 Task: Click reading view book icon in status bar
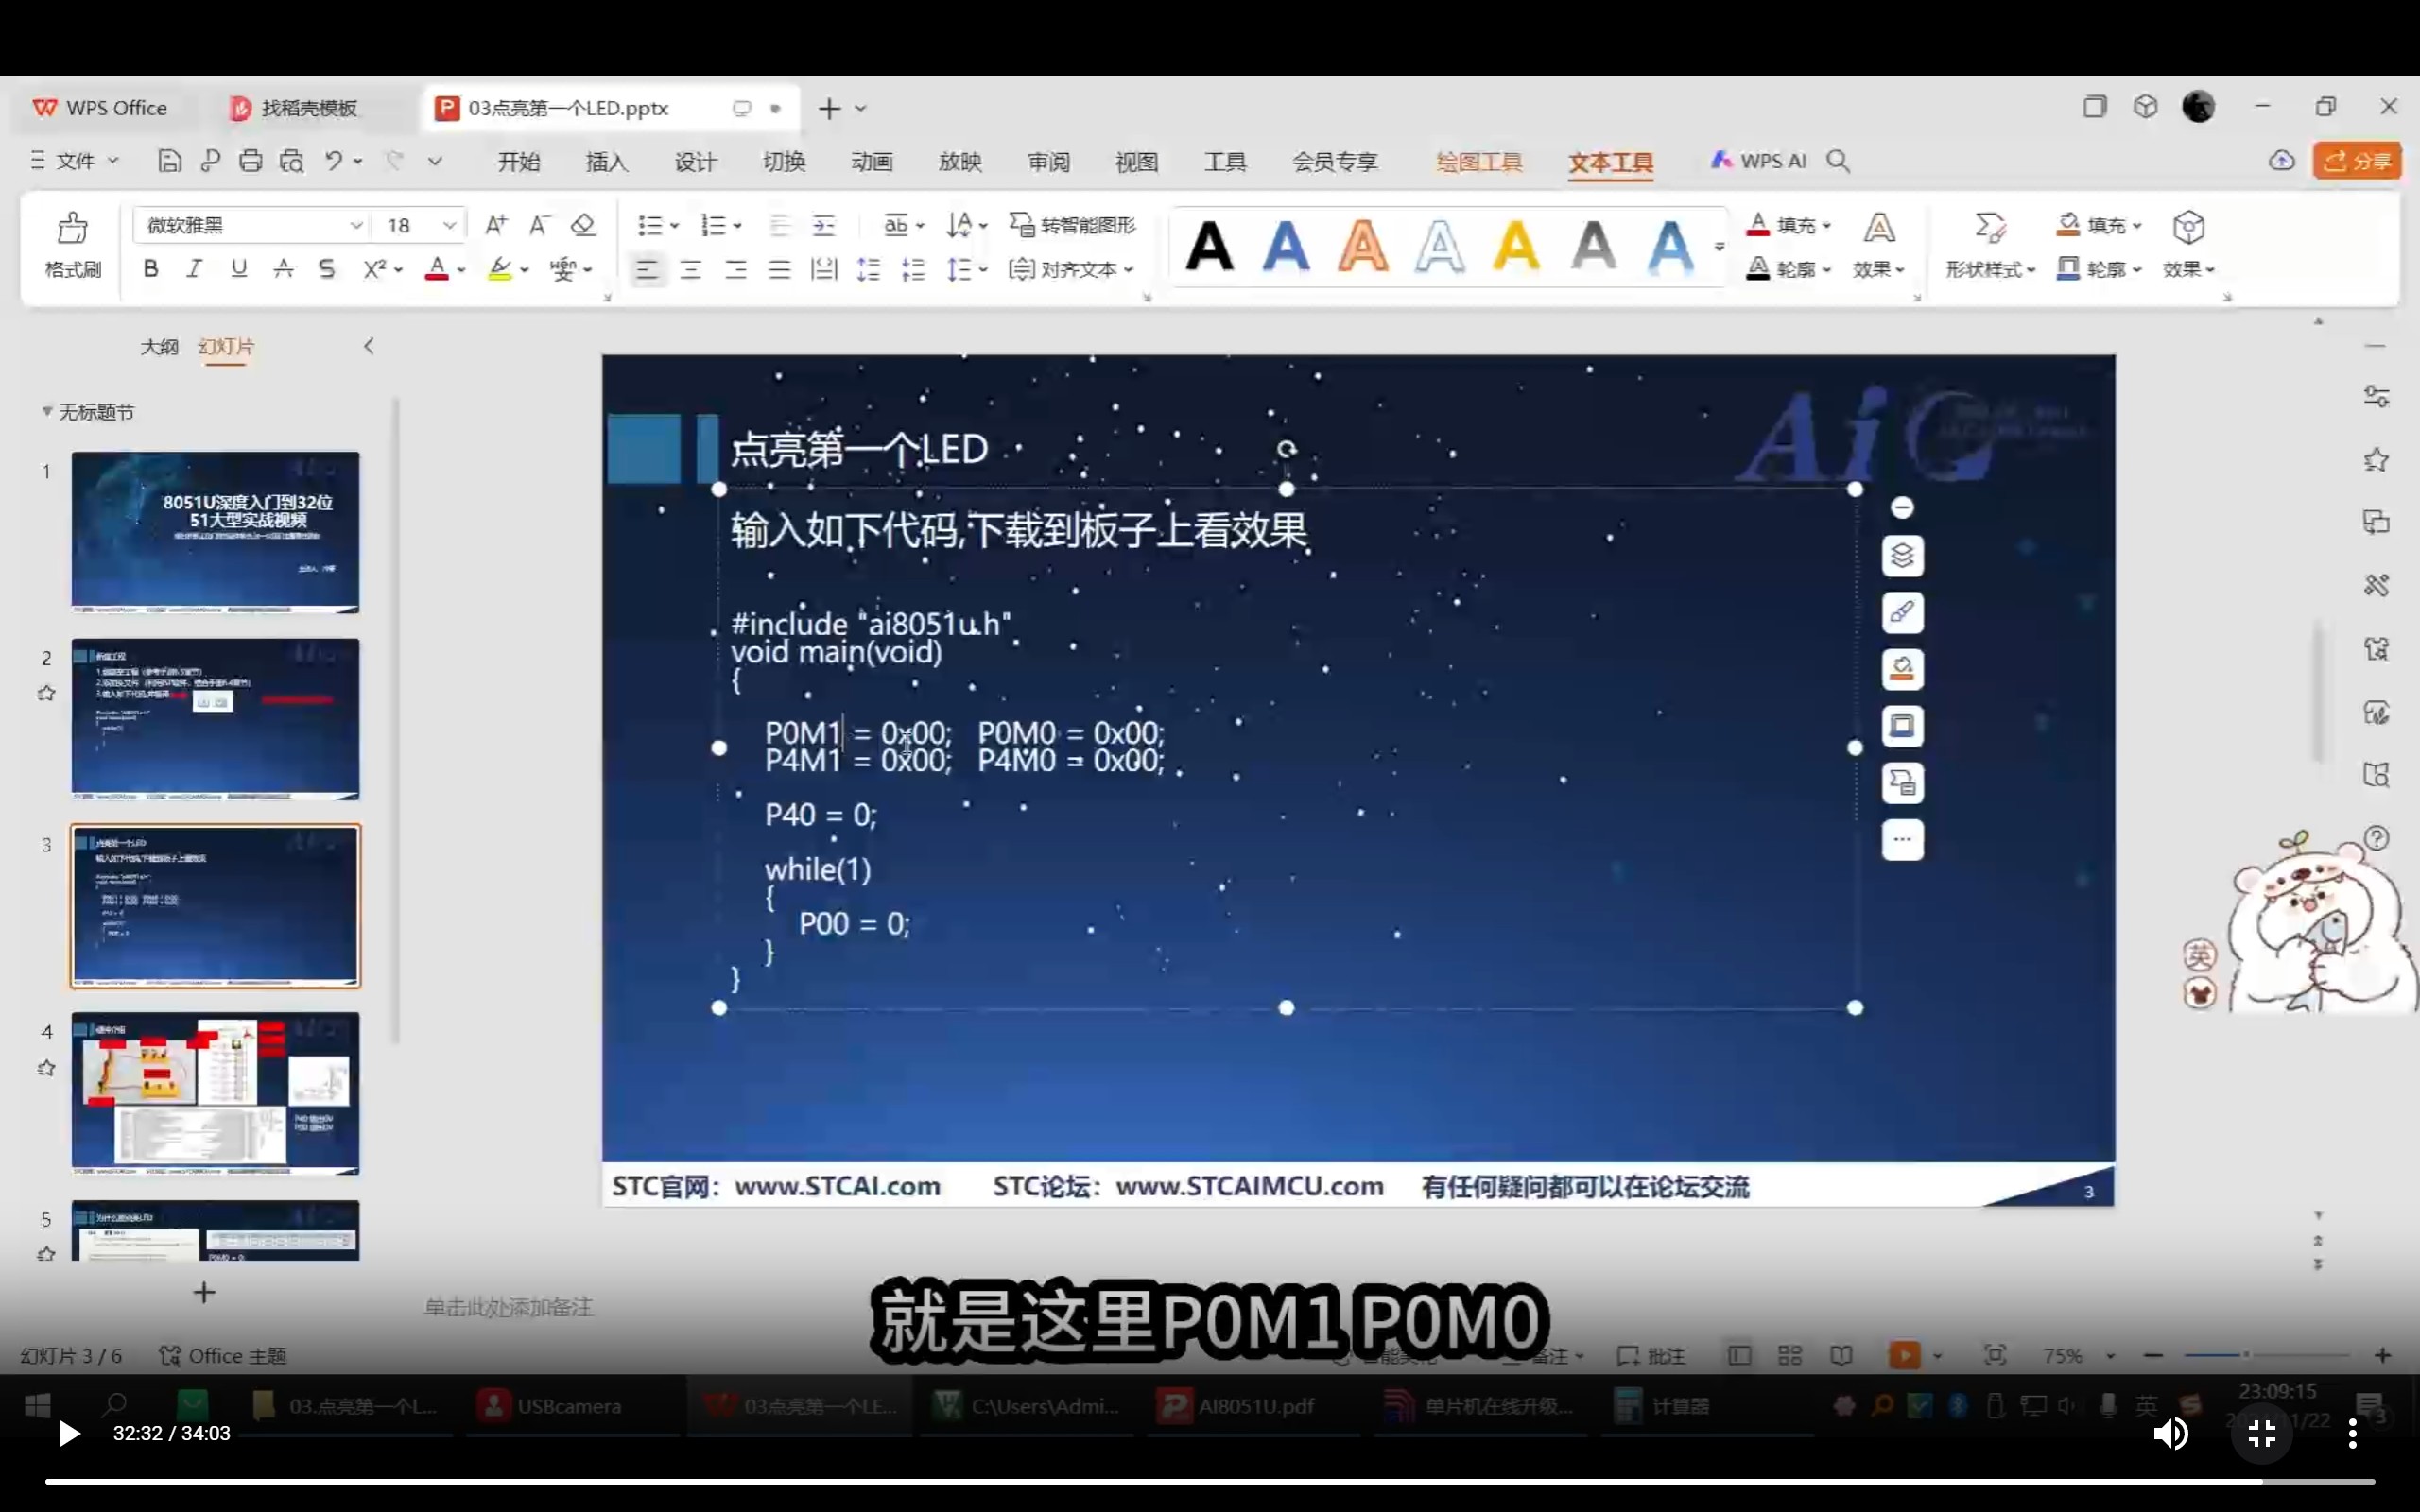(1841, 1356)
